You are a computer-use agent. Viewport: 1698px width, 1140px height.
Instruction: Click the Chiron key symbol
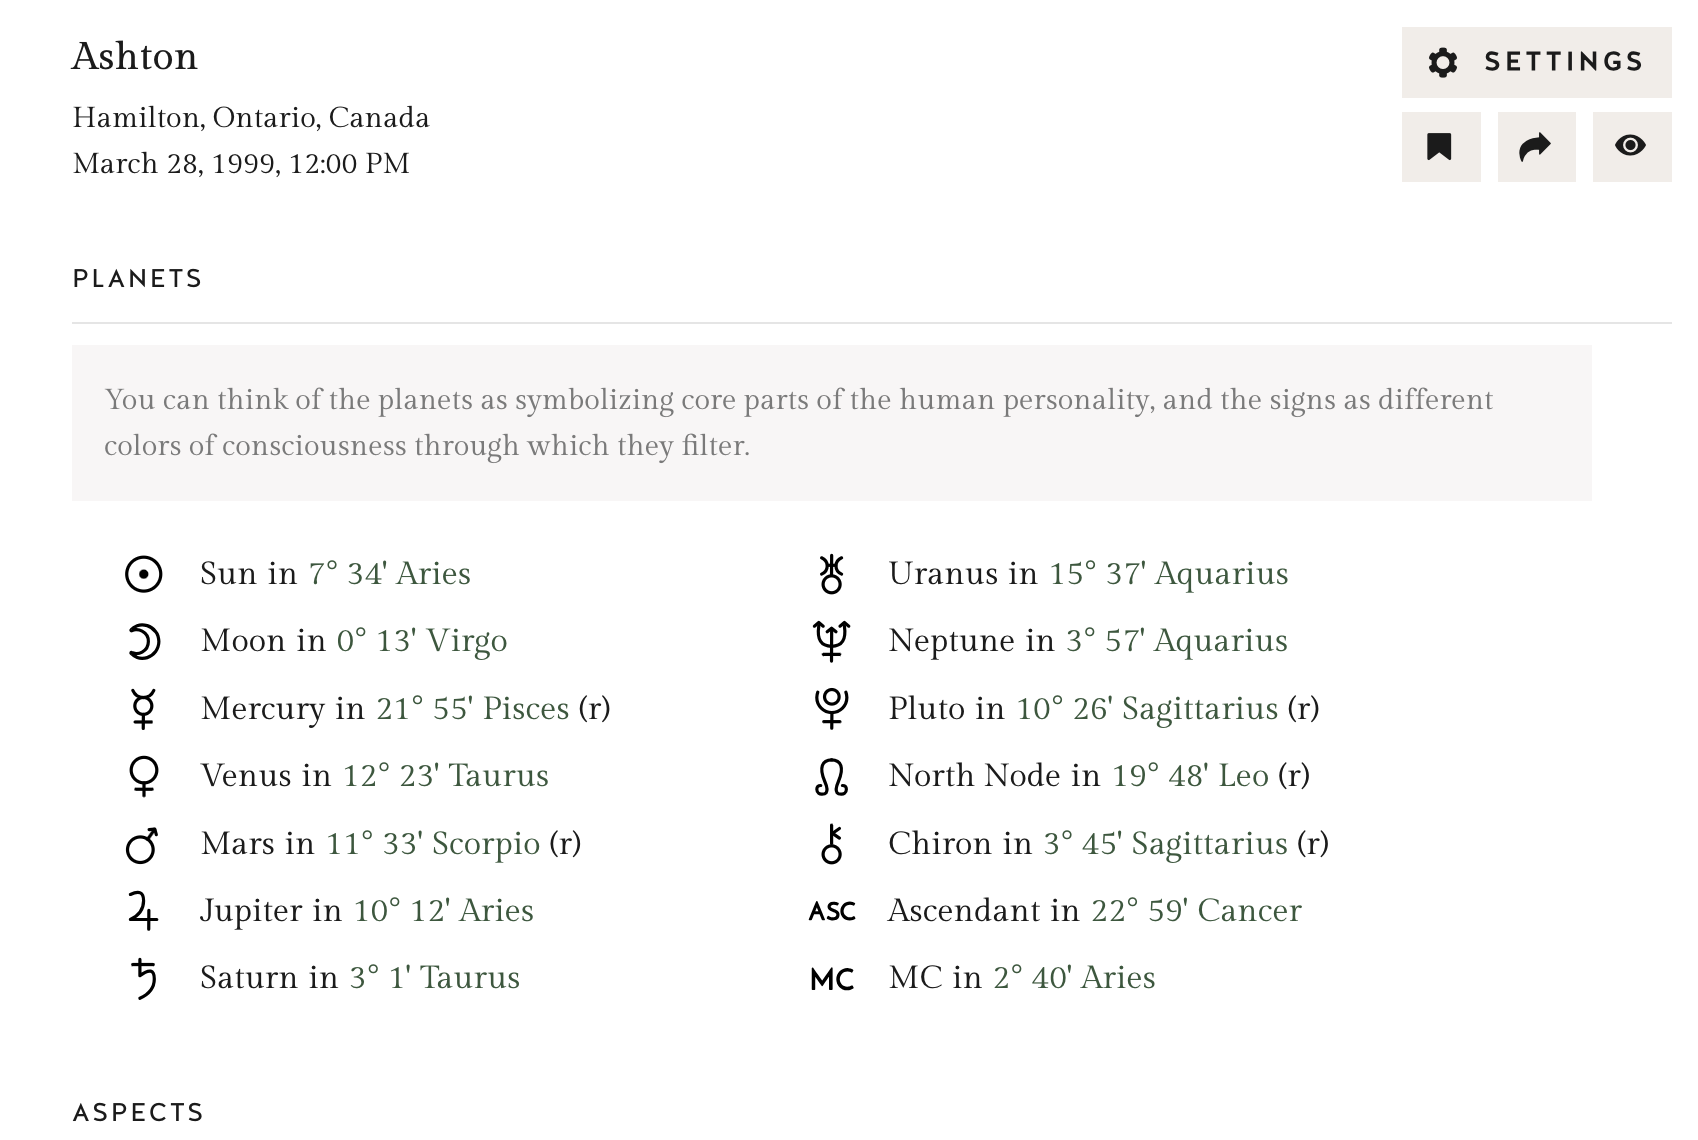point(832,844)
